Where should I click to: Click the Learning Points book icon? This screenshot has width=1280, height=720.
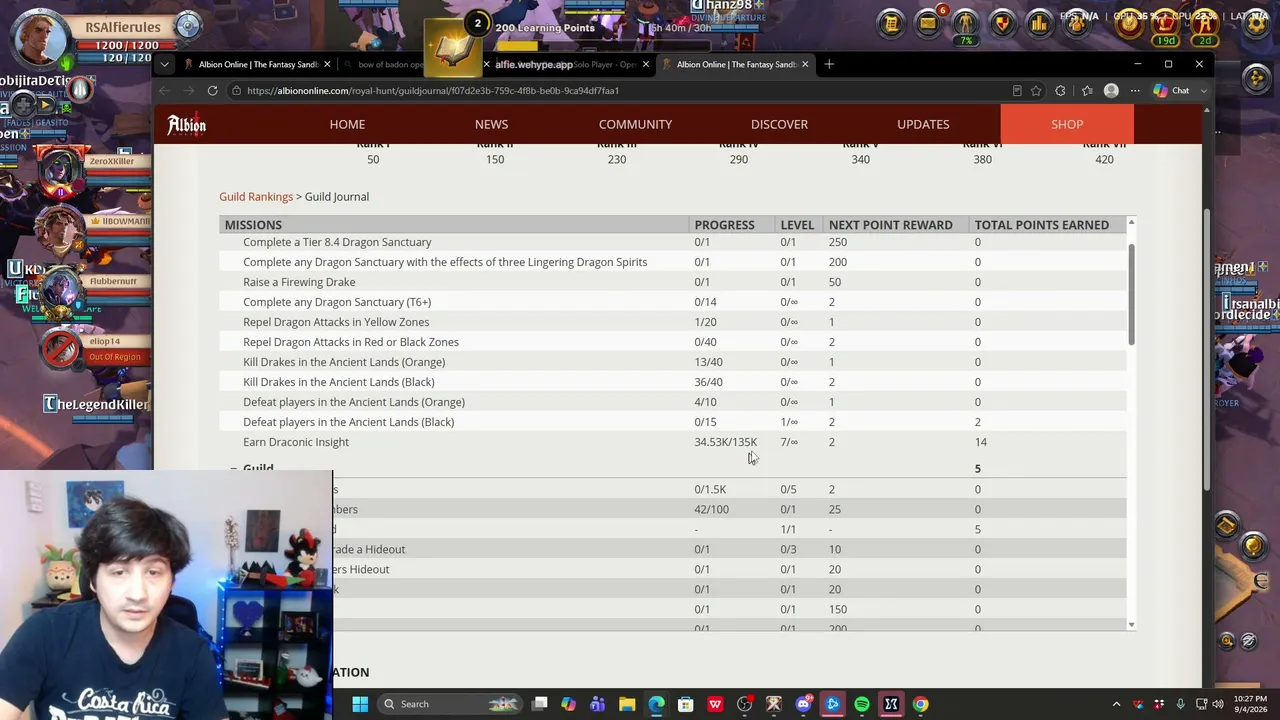point(452,46)
